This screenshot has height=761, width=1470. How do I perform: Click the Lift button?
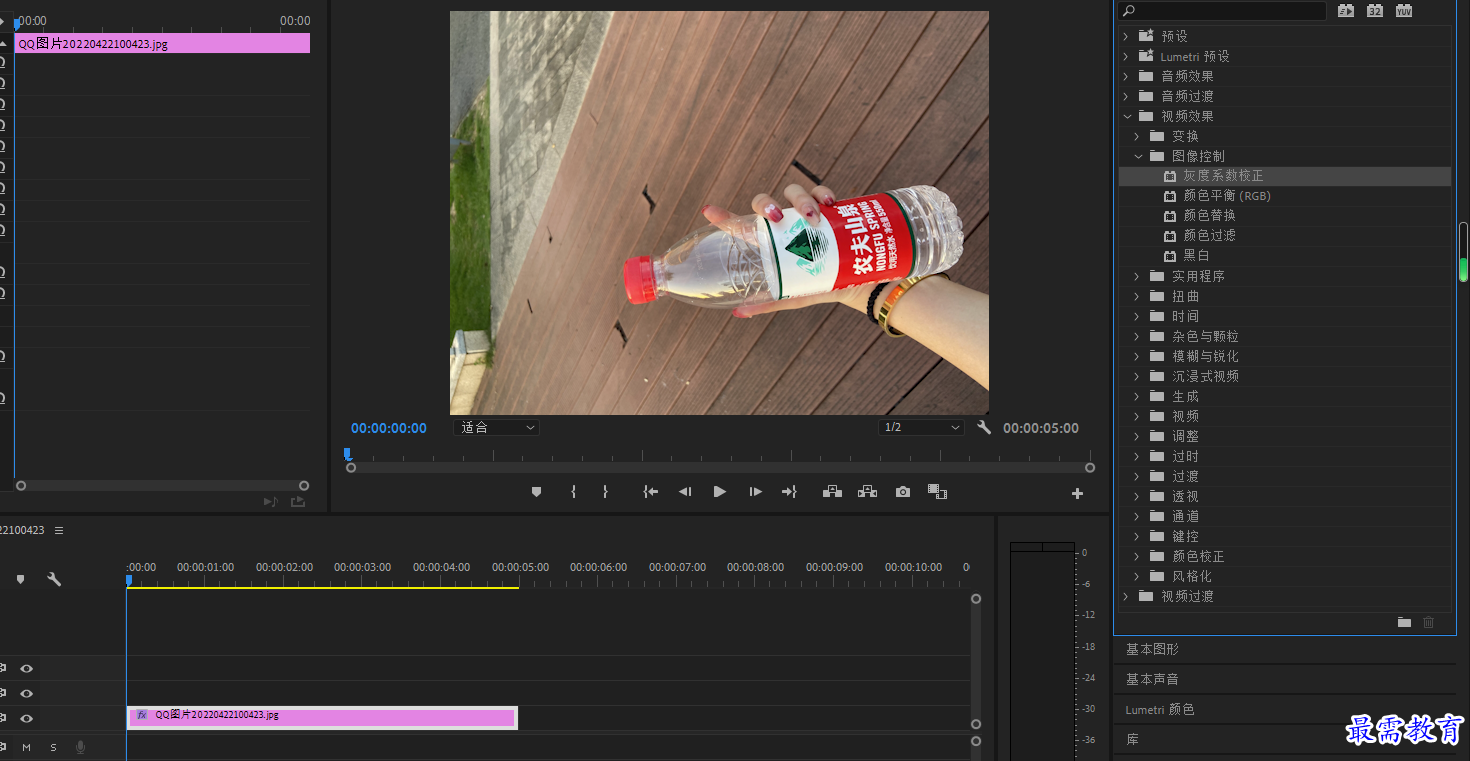click(832, 492)
